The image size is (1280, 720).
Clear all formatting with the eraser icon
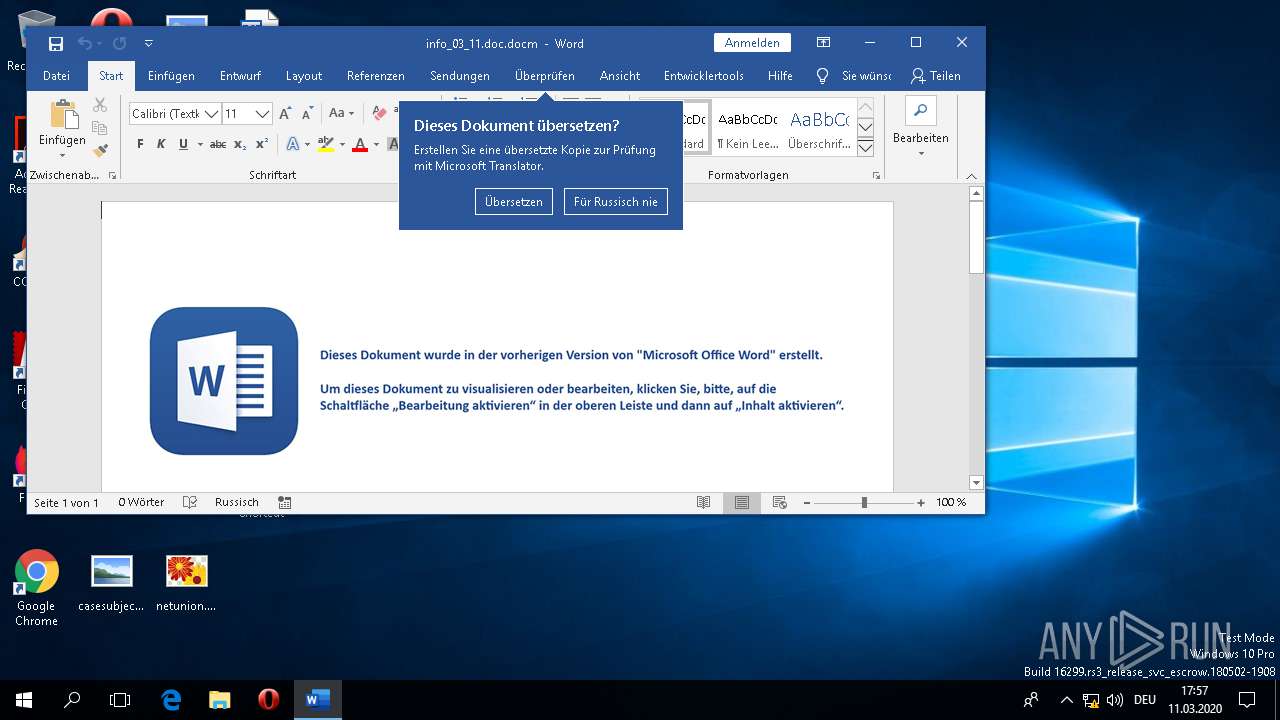click(379, 114)
